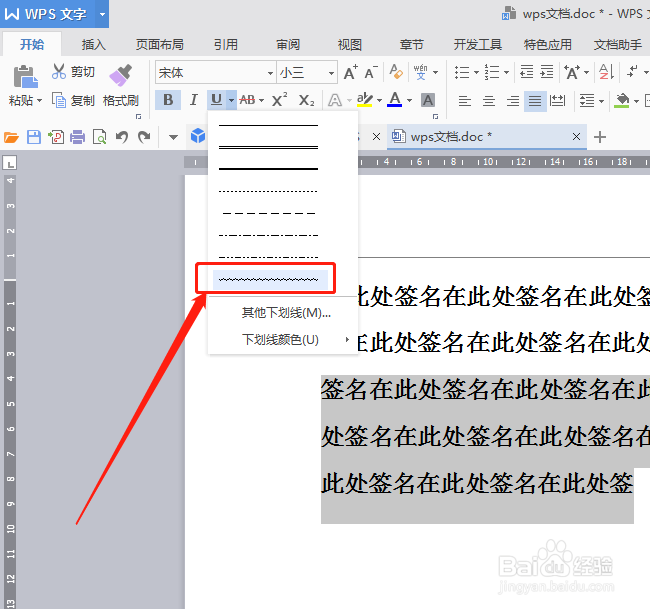
Task: Select the double line underline
Action: 269,147
